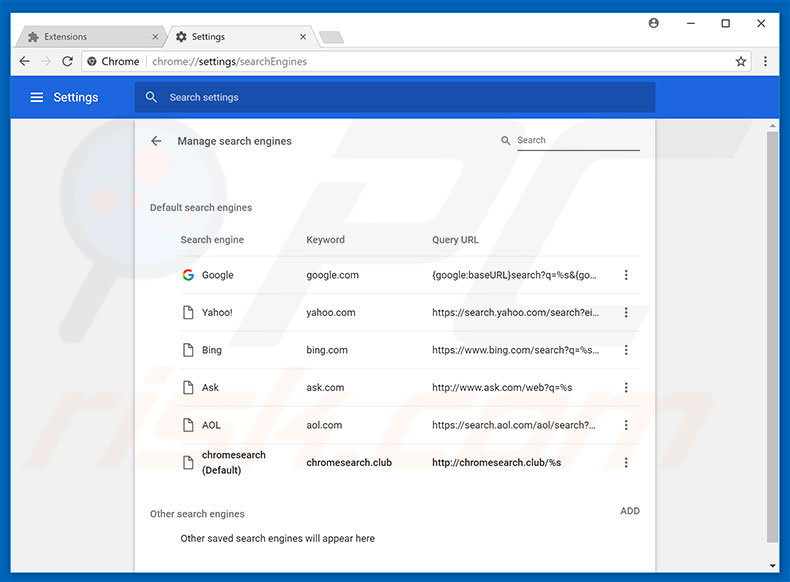
Task: Select chromesearch (Default) engine name
Action: (234, 462)
